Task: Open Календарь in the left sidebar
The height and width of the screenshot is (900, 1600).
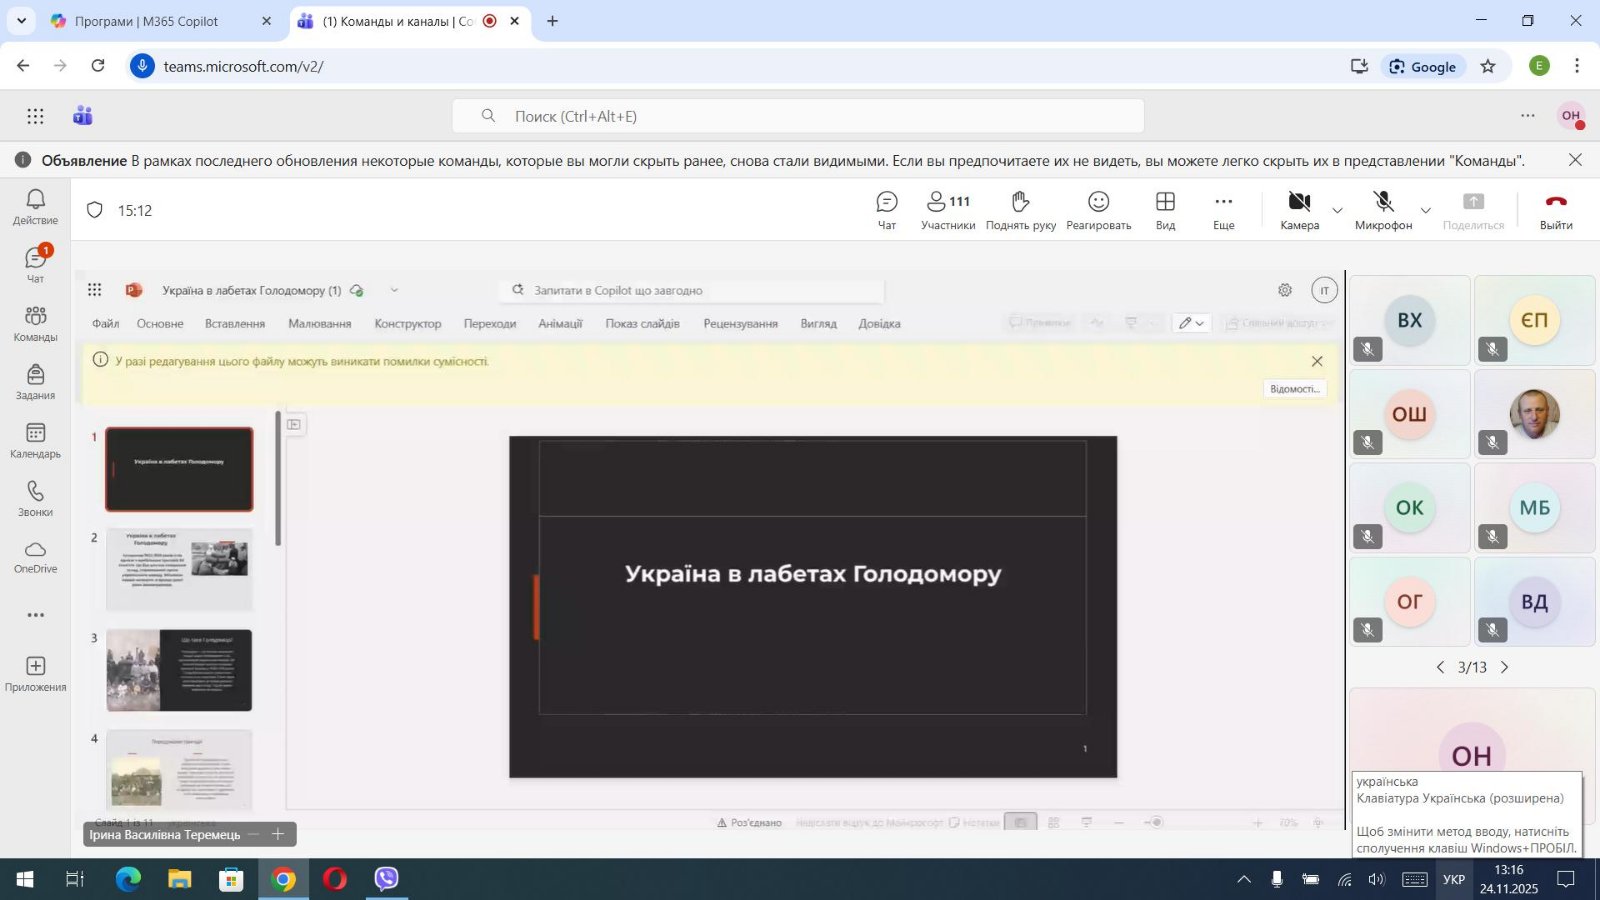Action: click(x=35, y=440)
